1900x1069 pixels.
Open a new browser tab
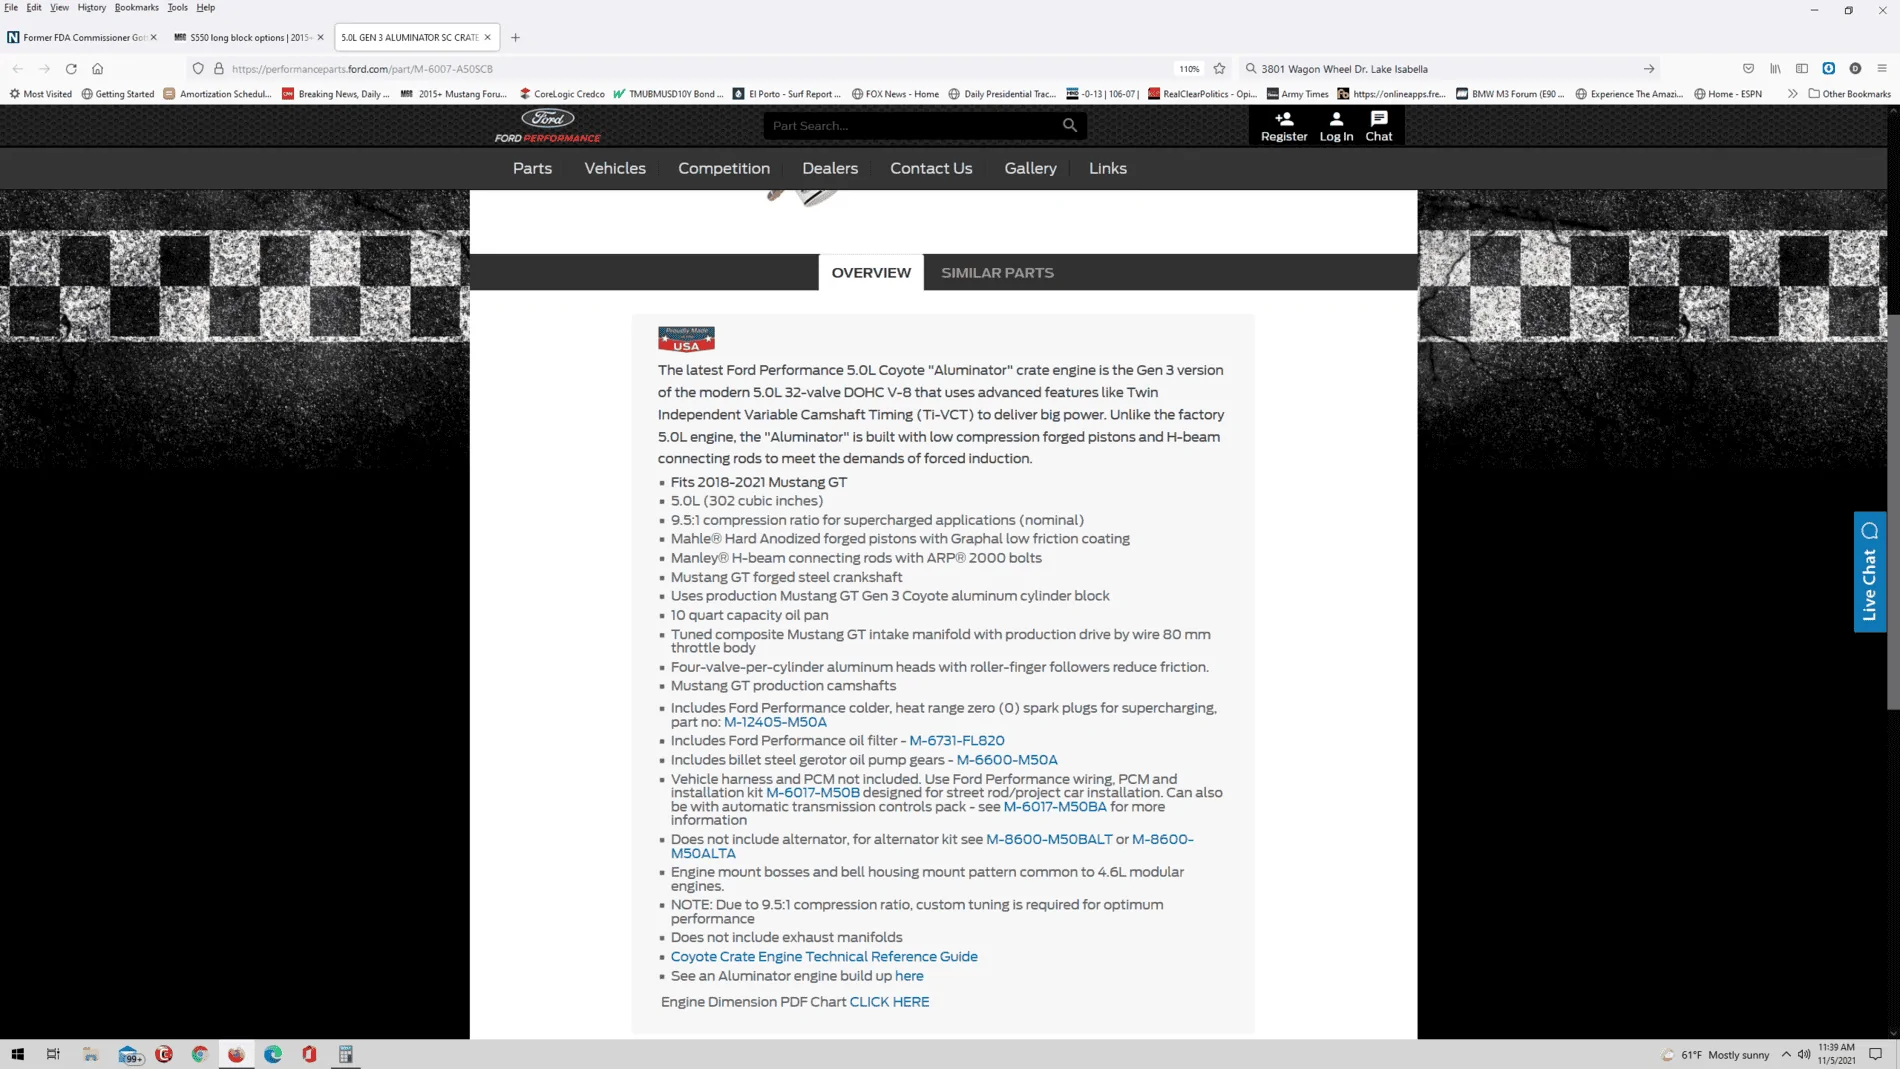tap(515, 37)
